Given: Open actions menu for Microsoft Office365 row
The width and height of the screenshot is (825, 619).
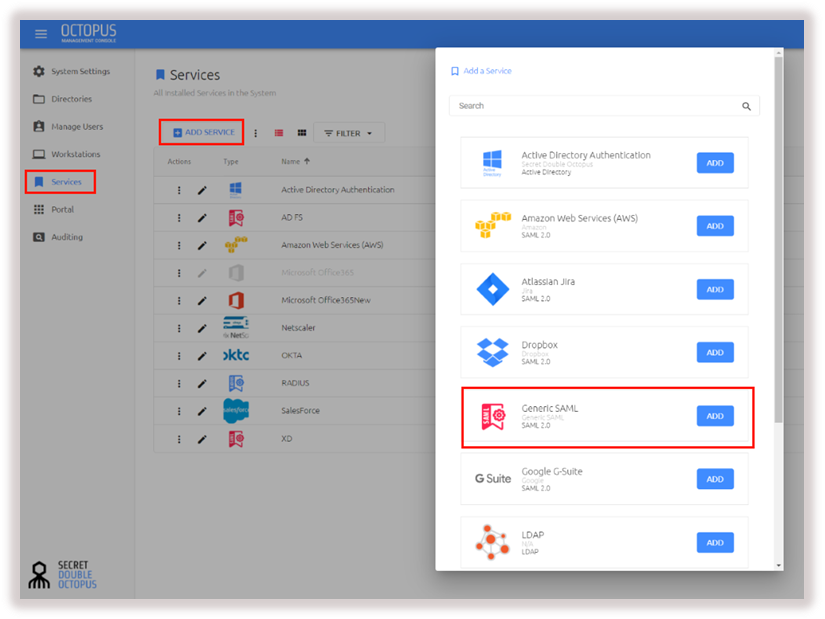Looking at the screenshot, I should pos(179,273).
